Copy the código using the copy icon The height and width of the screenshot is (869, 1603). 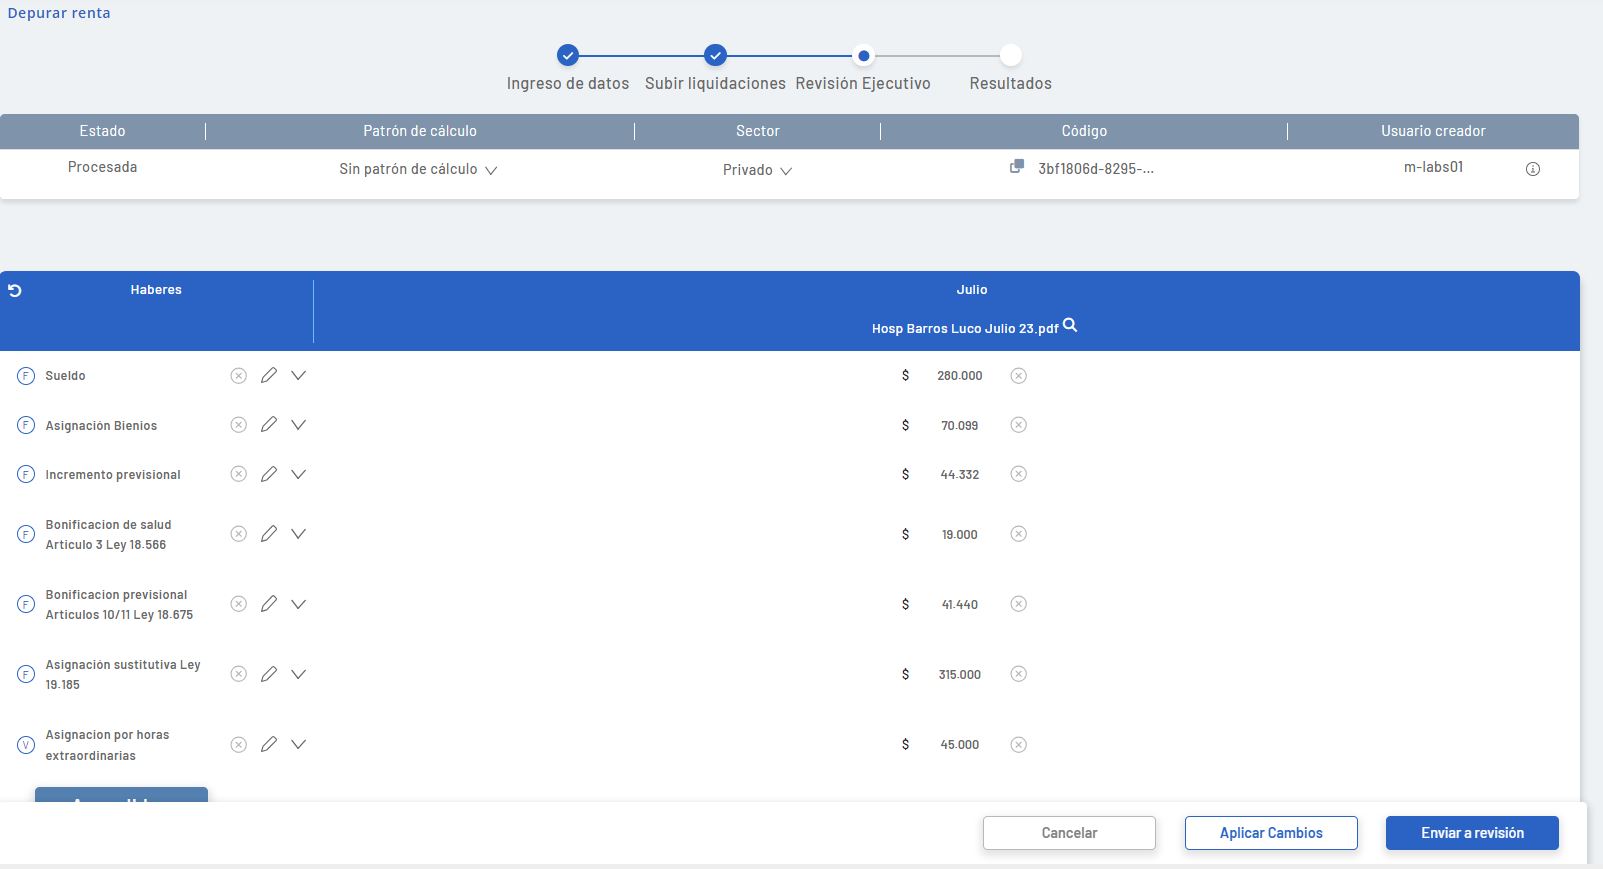1017,167
